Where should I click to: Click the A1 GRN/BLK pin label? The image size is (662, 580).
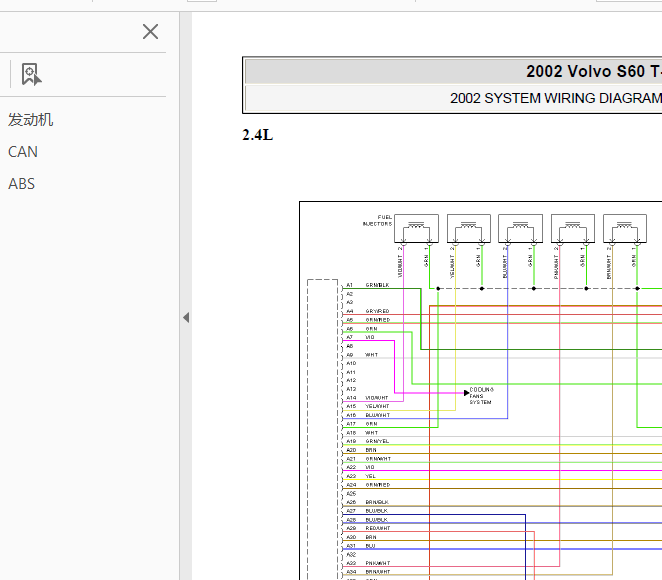(x=368, y=285)
